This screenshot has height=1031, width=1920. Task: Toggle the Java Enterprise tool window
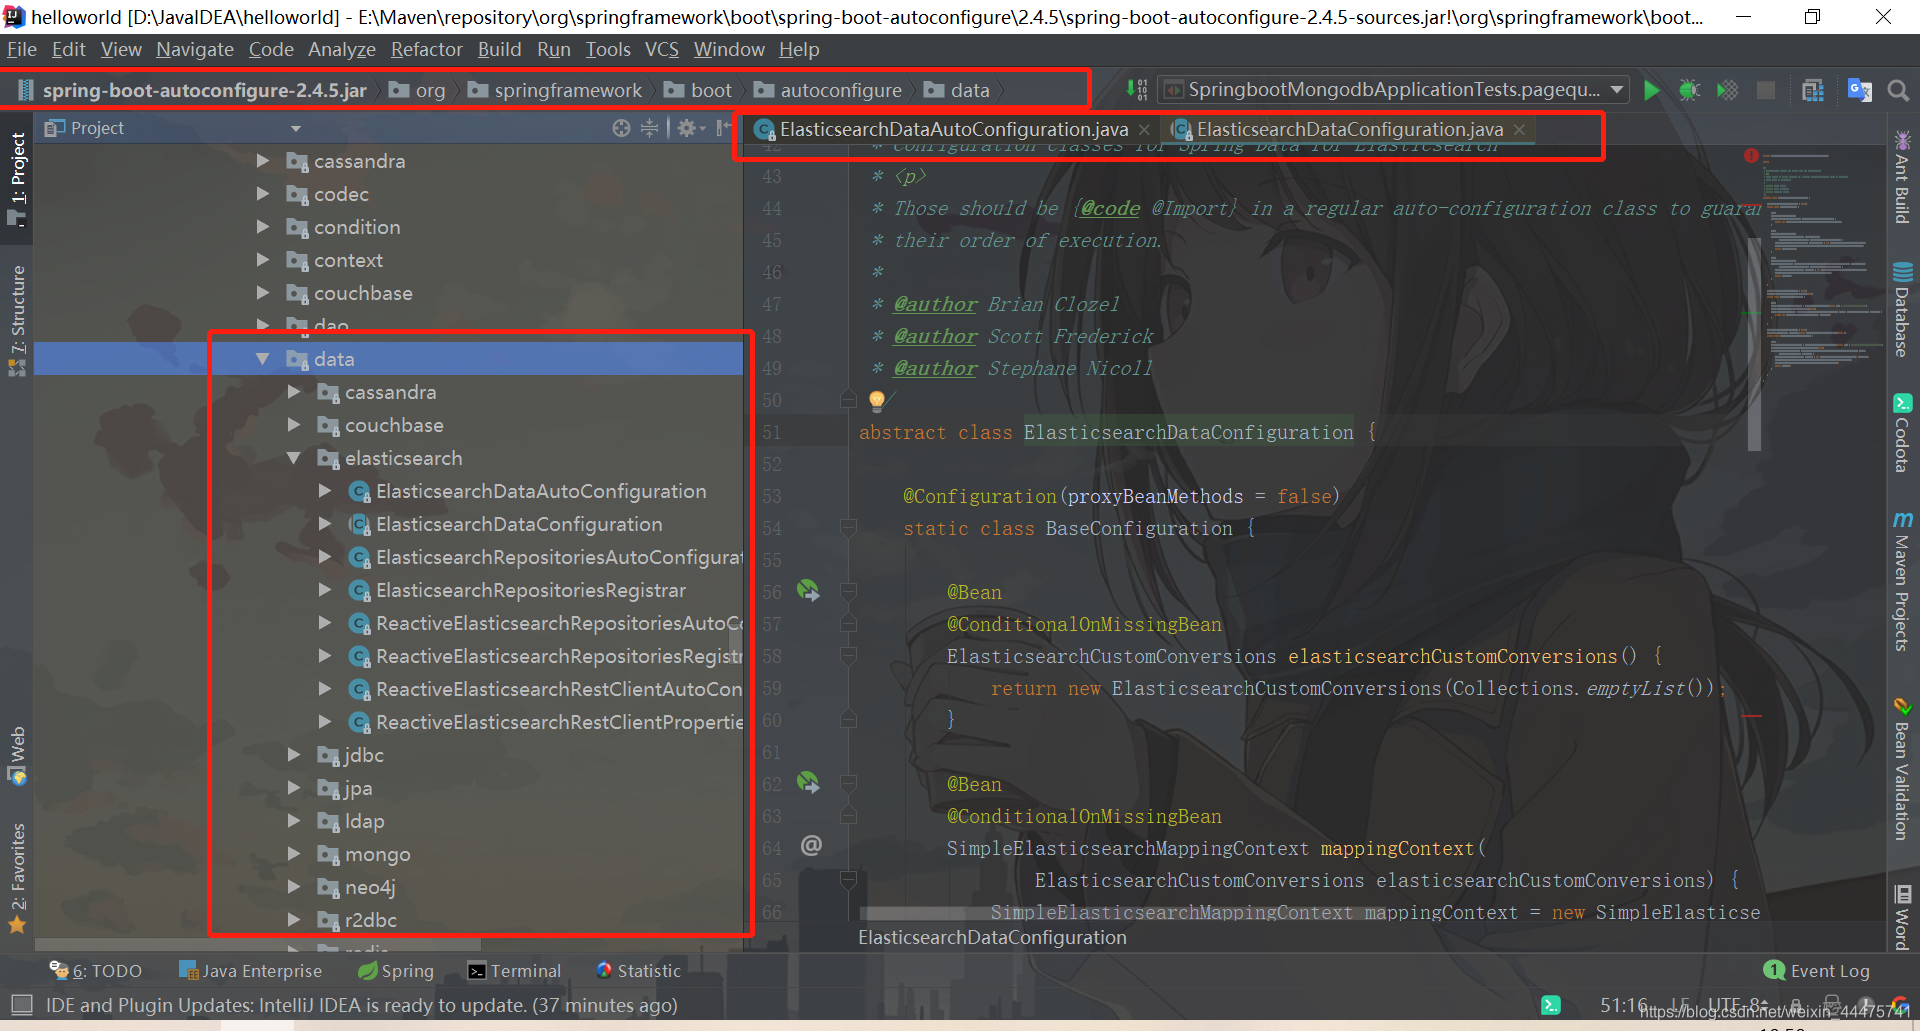pyautogui.click(x=250, y=970)
